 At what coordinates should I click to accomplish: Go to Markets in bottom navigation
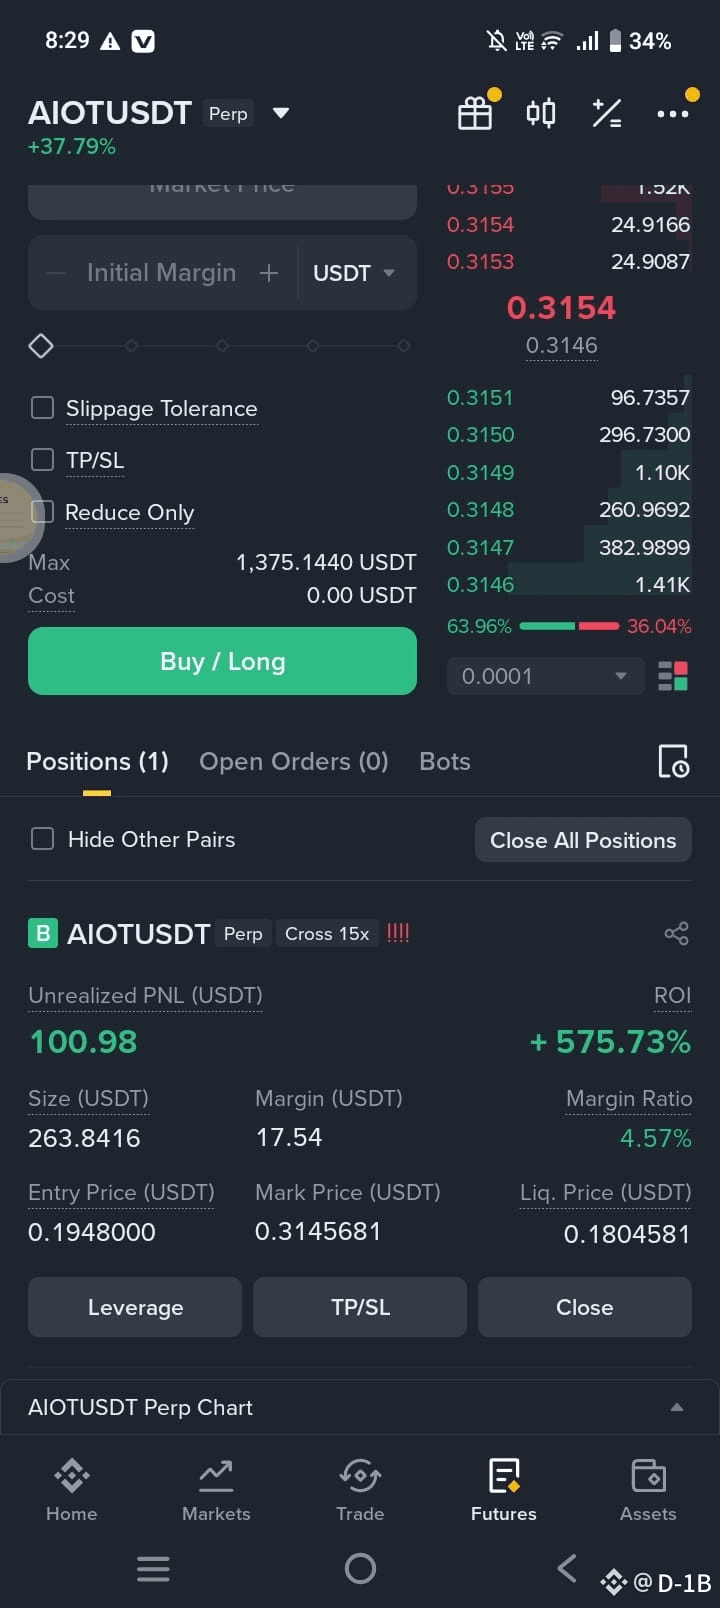click(x=216, y=1490)
